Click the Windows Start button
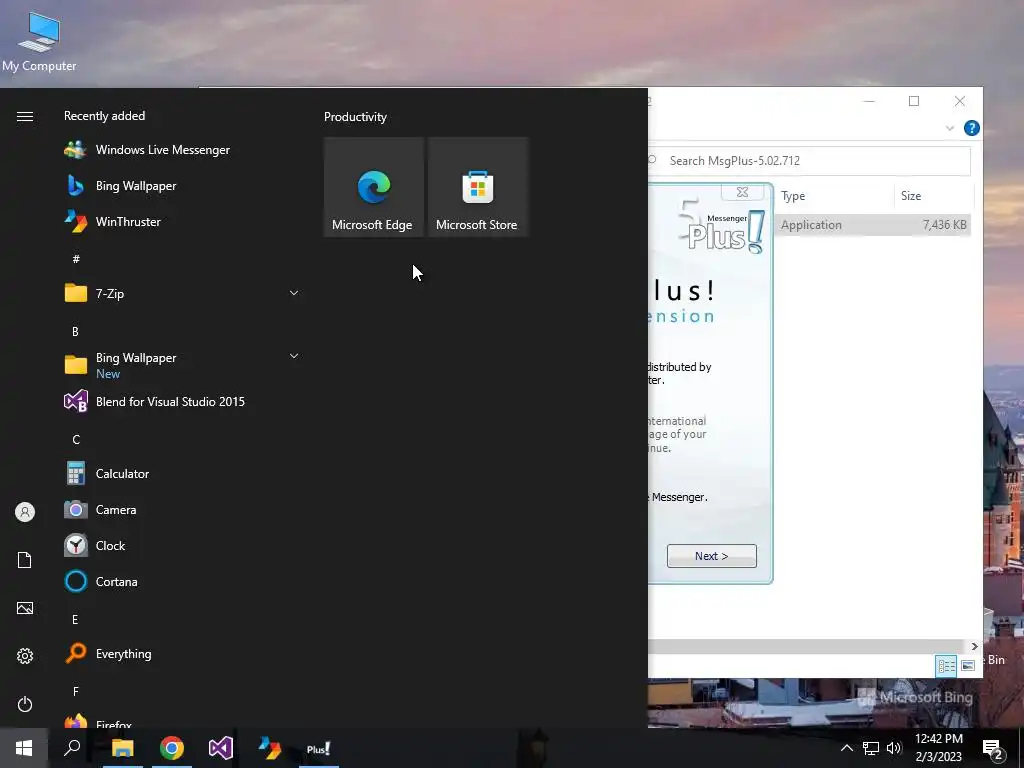1024x768 pixels. tap(24, 748)
